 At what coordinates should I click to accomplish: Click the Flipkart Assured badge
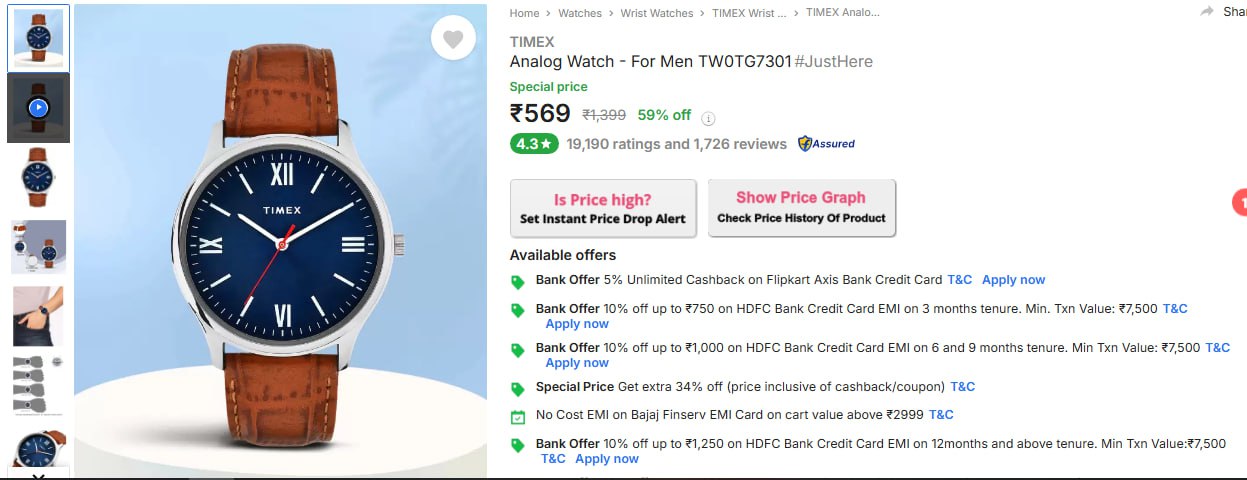(826, 144)
